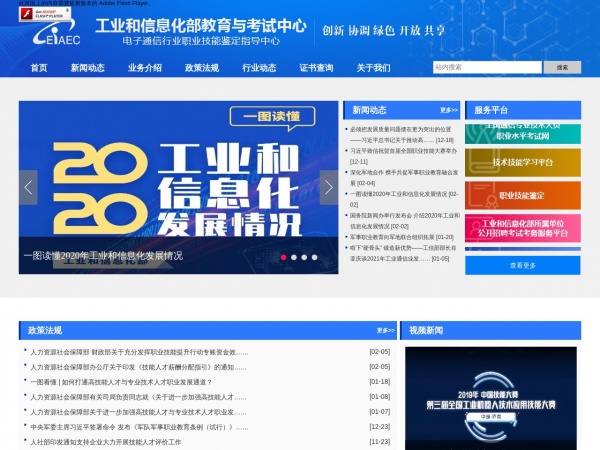Play the 2019年中国技能大赛 video thumbnail
The image size is (600, 450).
point(491,398)
